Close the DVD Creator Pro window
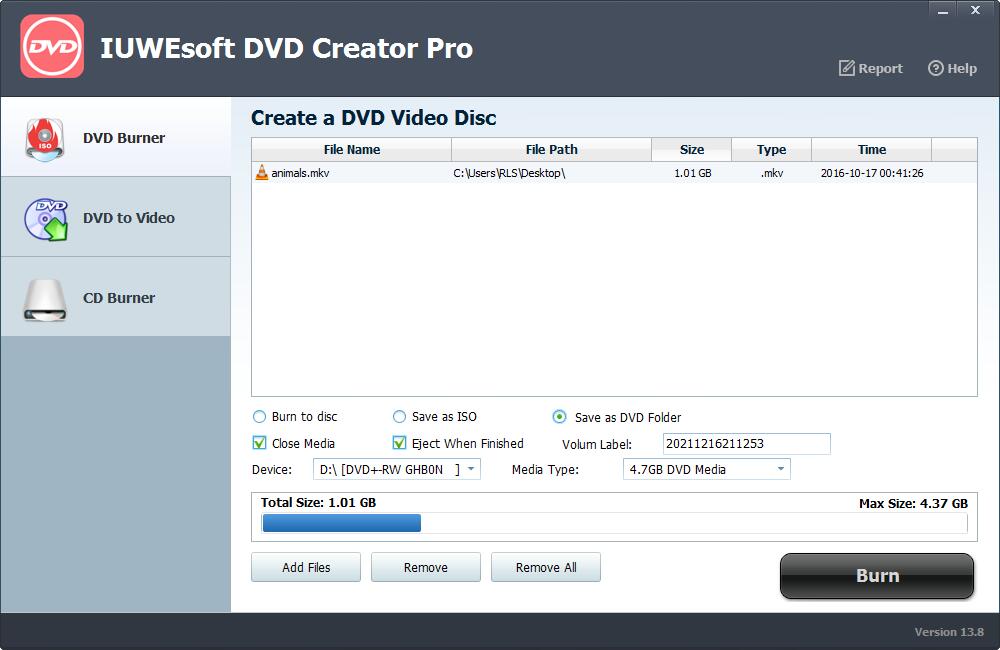The height and width of the screenshot is (650, 1000). coord(975,10)
